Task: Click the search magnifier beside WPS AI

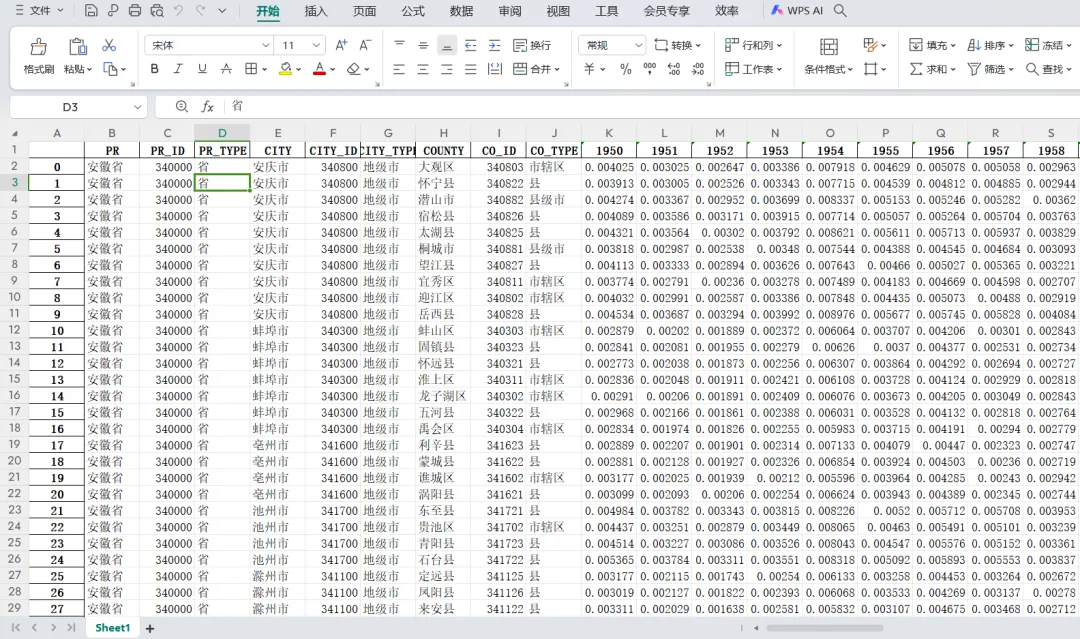Action: point(840,11)
